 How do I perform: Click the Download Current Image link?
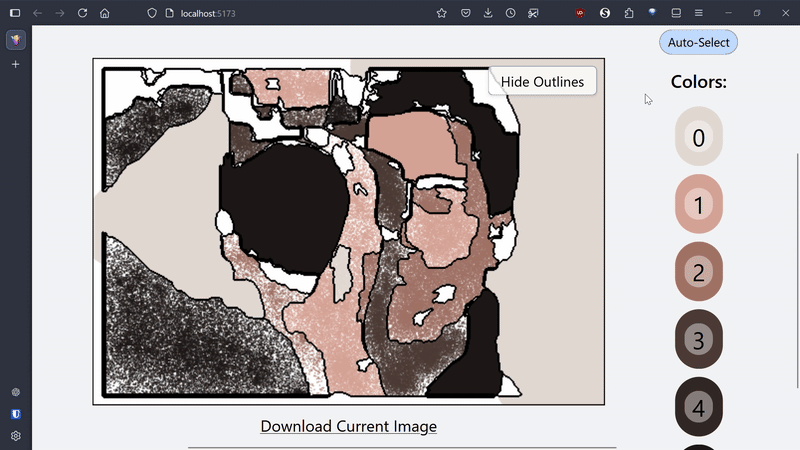coord(348,426)
